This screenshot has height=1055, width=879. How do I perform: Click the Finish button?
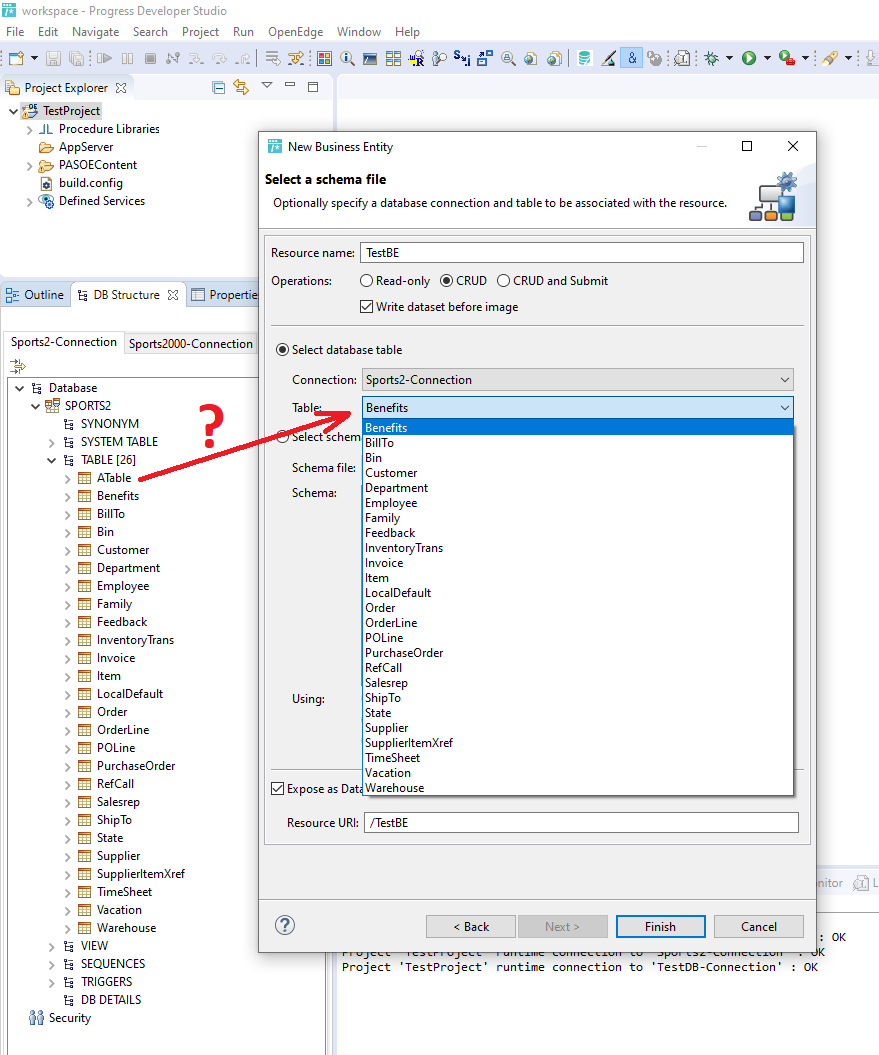coord(660,926)
